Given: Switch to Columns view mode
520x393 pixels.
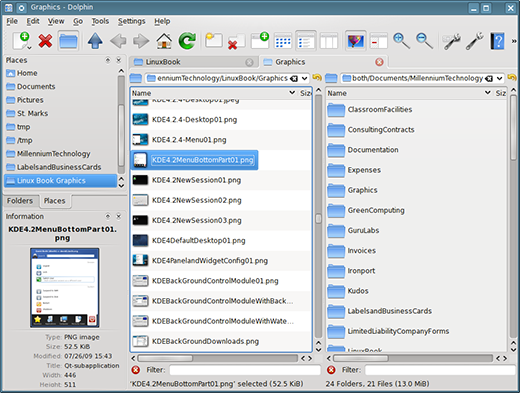Looking at the screenshot, I should 329,41.
